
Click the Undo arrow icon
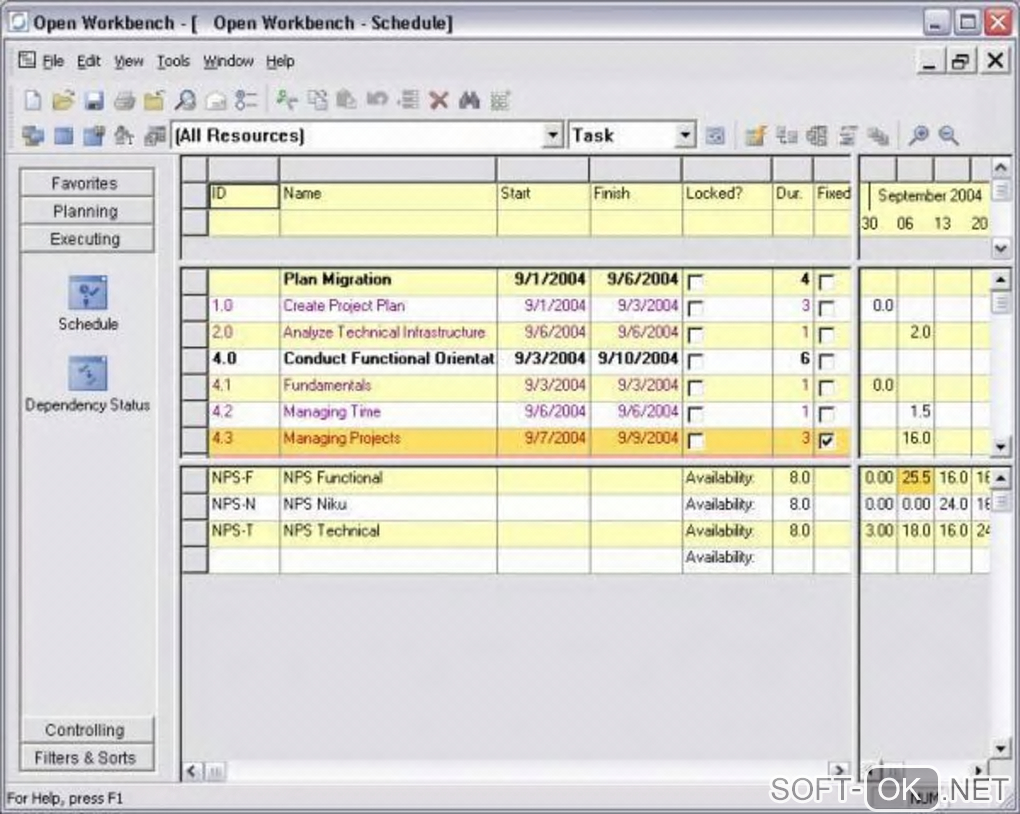tap(377, 100)
